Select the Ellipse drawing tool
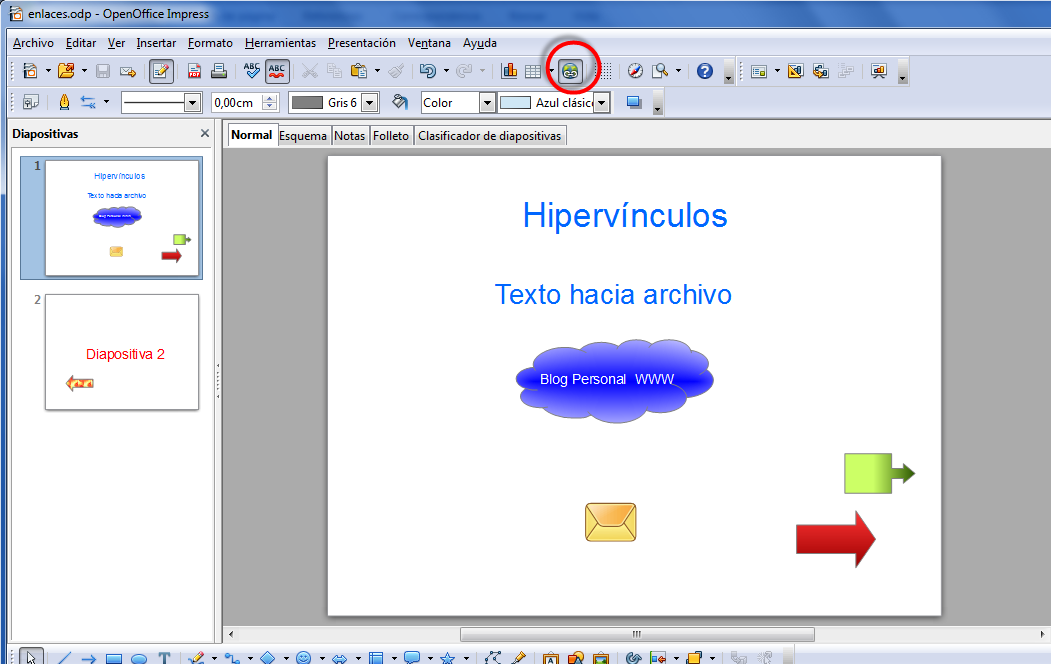The width and height of the screenshot is (1051, 664). (139, 659)
